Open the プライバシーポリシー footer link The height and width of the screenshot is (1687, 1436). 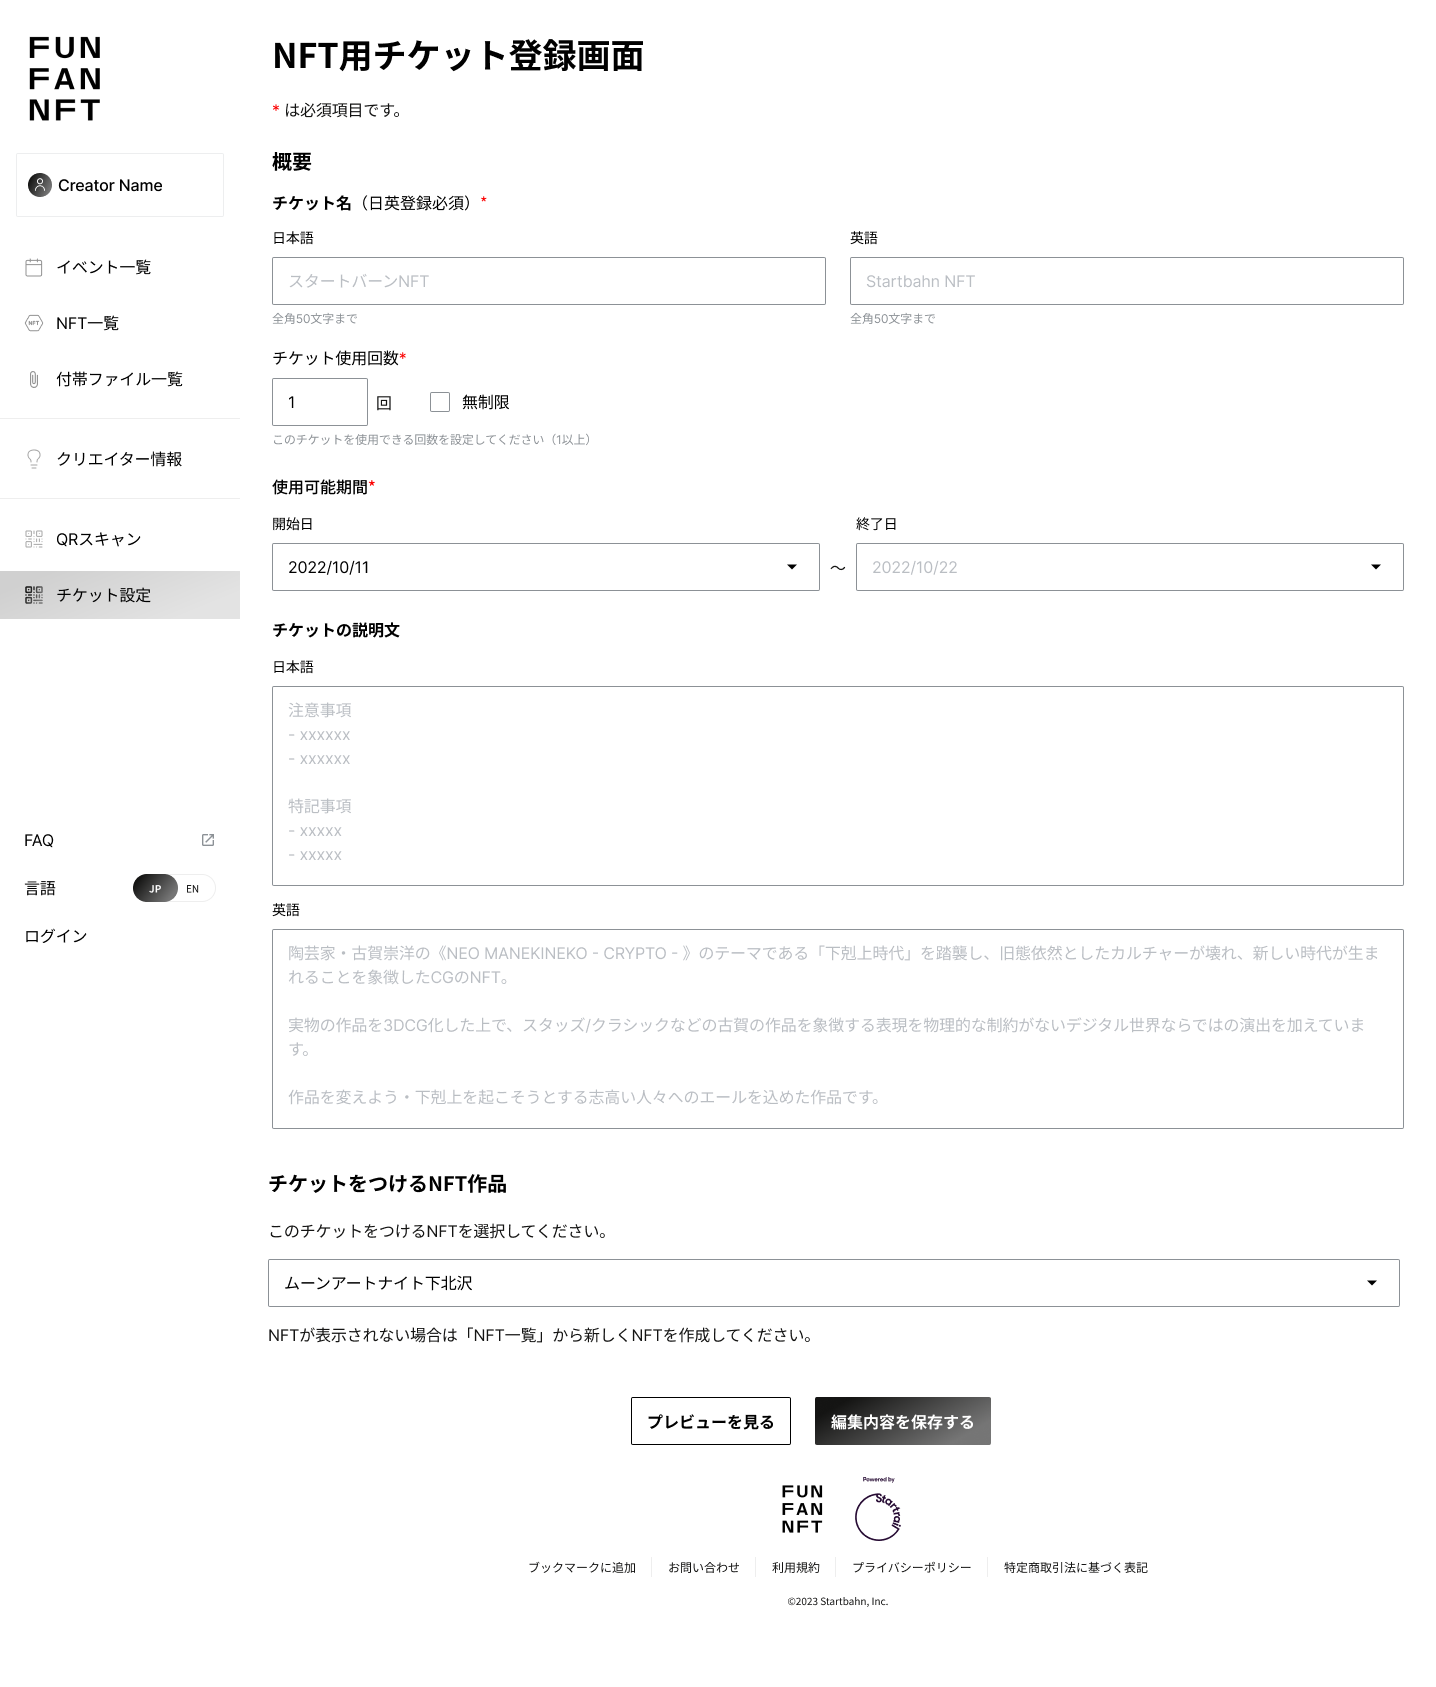tap(911, 1567)
